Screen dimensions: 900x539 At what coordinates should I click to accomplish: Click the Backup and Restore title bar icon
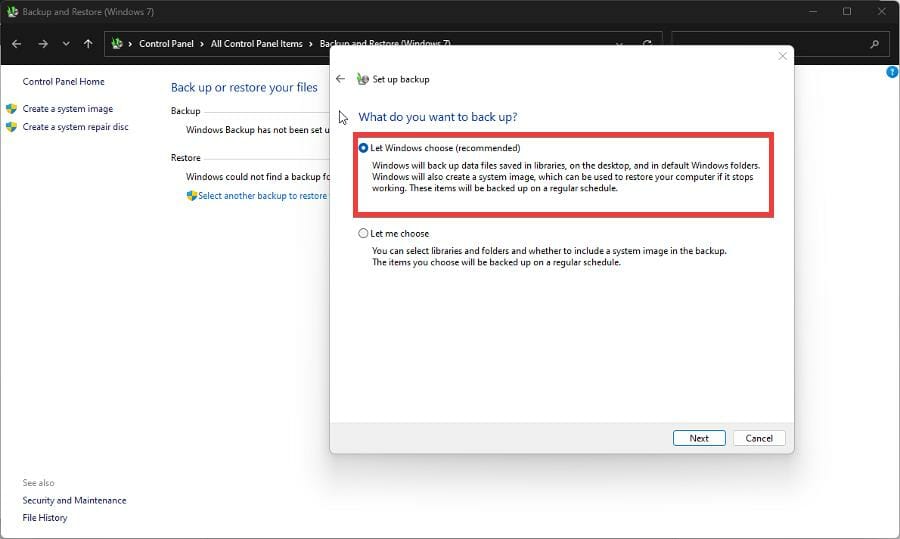coord(12,11)
